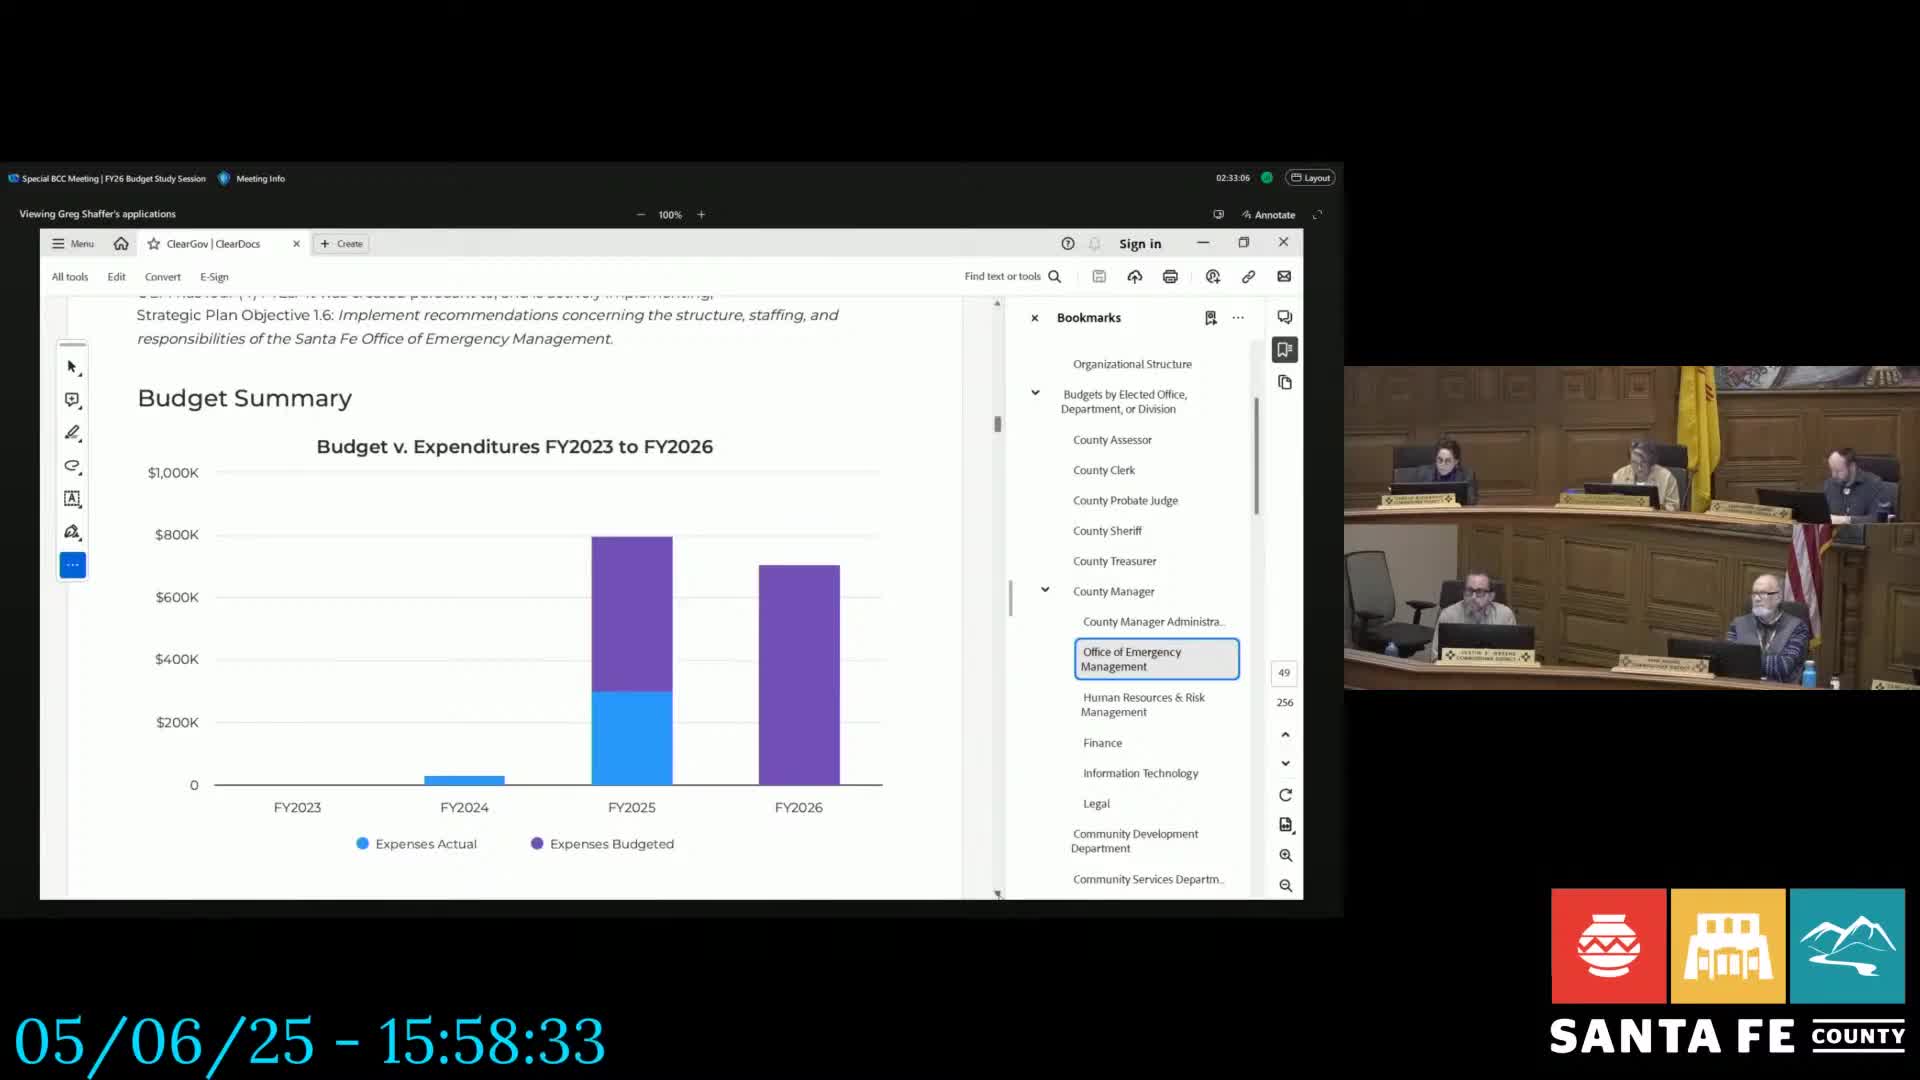Collapse Budgets by Elected Office group
This screenshot has height=1080, width=1920.
click(1035, 393)
